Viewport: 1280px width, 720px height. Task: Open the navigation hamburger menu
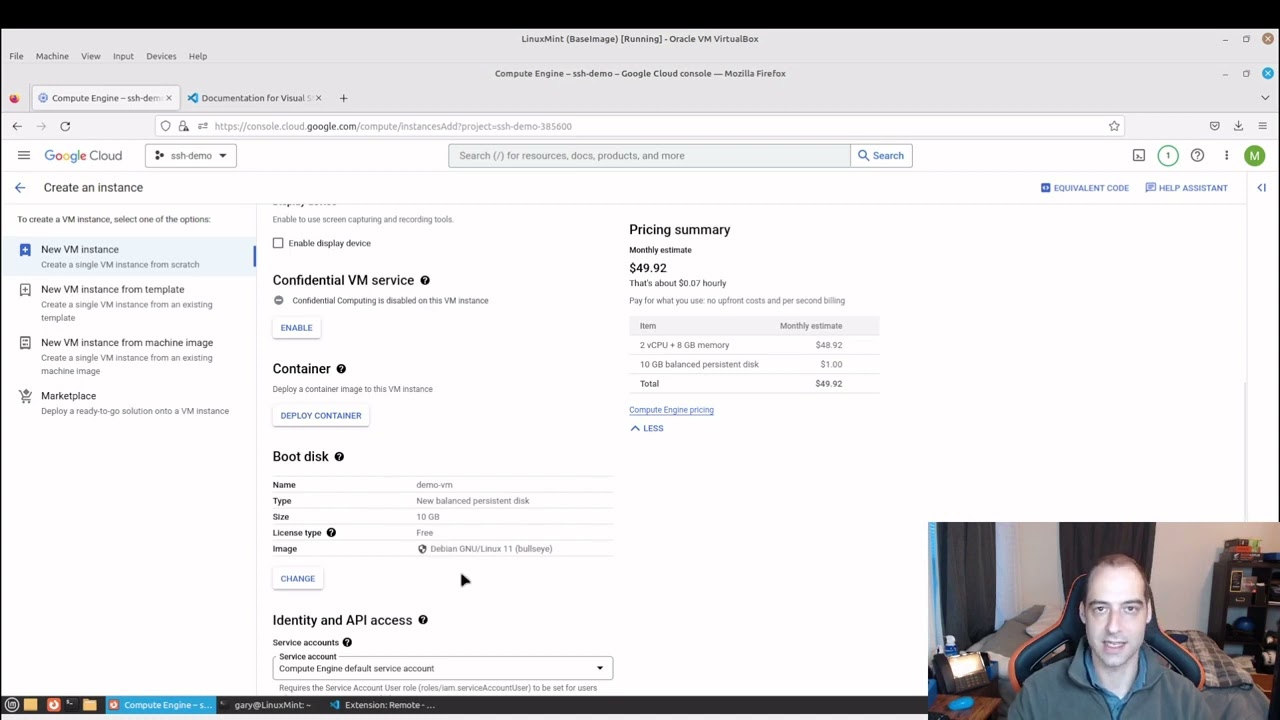pyautogui.click(x=24, y=155)
